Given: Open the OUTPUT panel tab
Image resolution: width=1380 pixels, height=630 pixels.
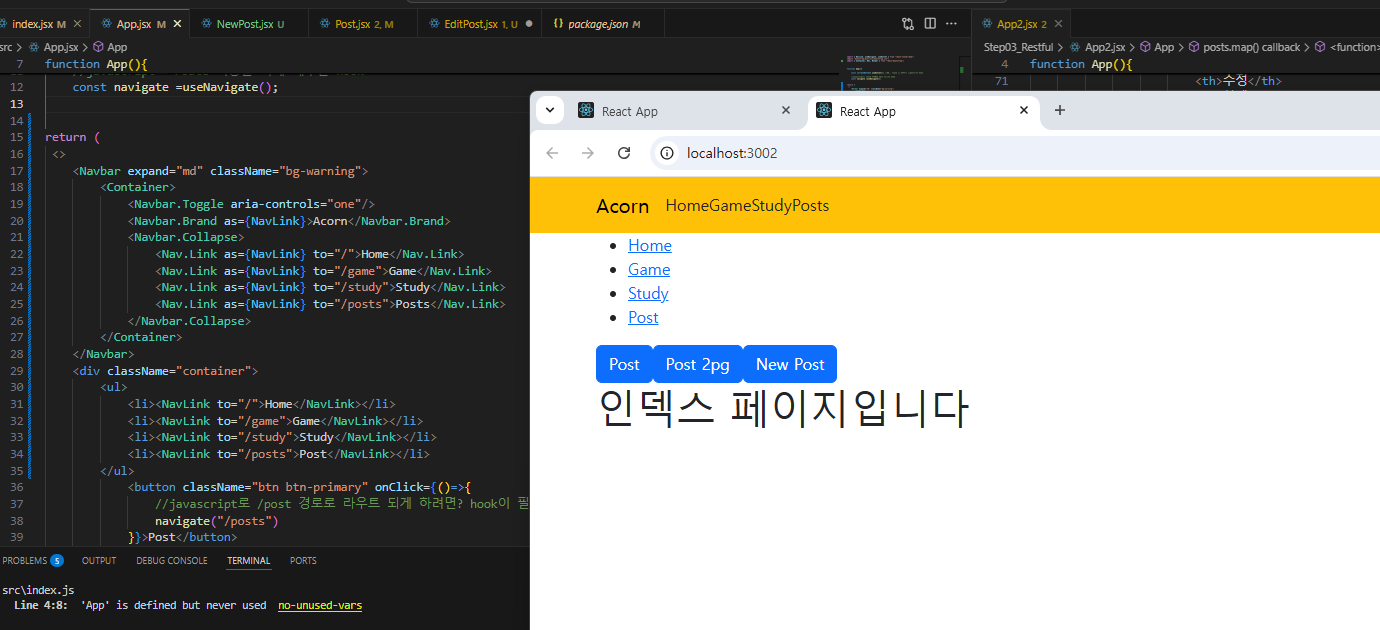Looking at the screenshot, I should click(99, 561).
